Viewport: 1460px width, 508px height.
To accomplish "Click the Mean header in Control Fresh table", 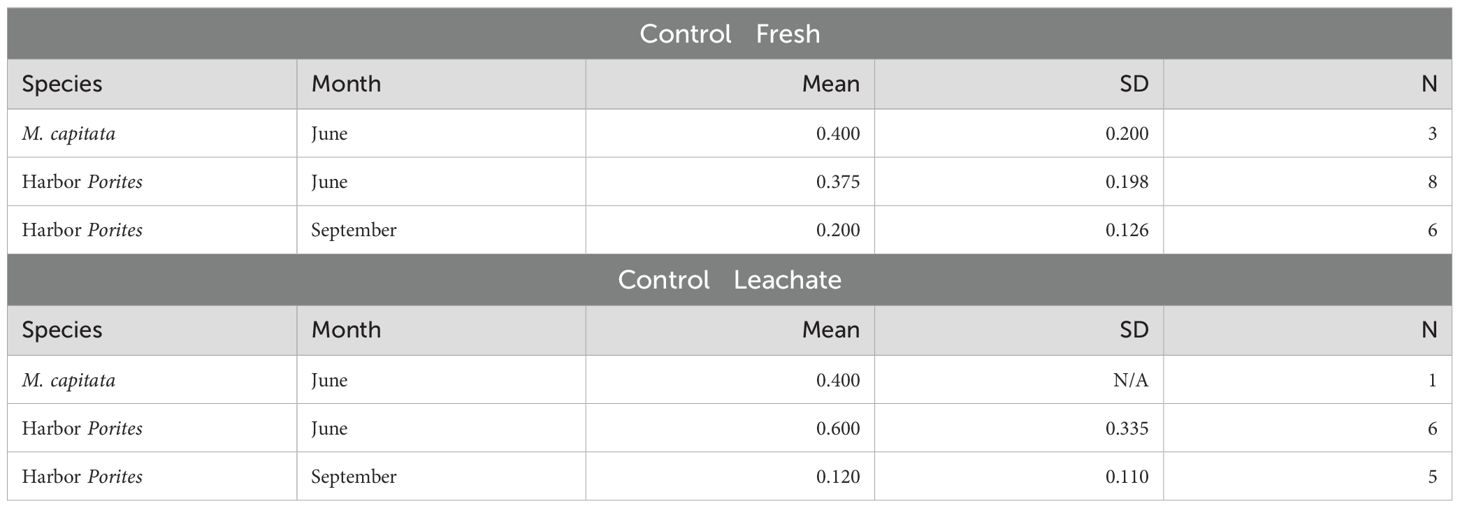I will [x=730, y=84].
